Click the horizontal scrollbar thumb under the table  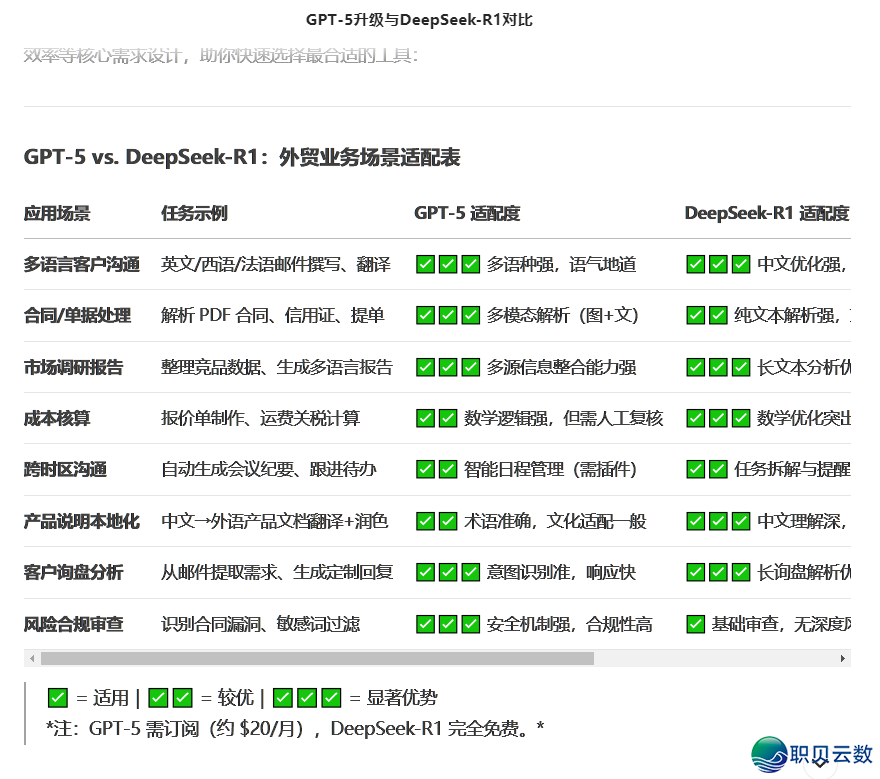[317, 659]
